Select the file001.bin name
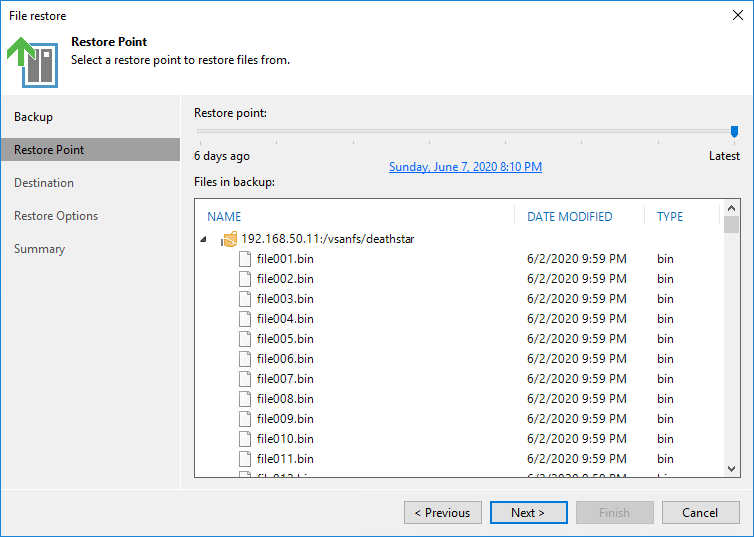This screenshot has height=537, width=754. pyautogui.click(x=285, y=259)
